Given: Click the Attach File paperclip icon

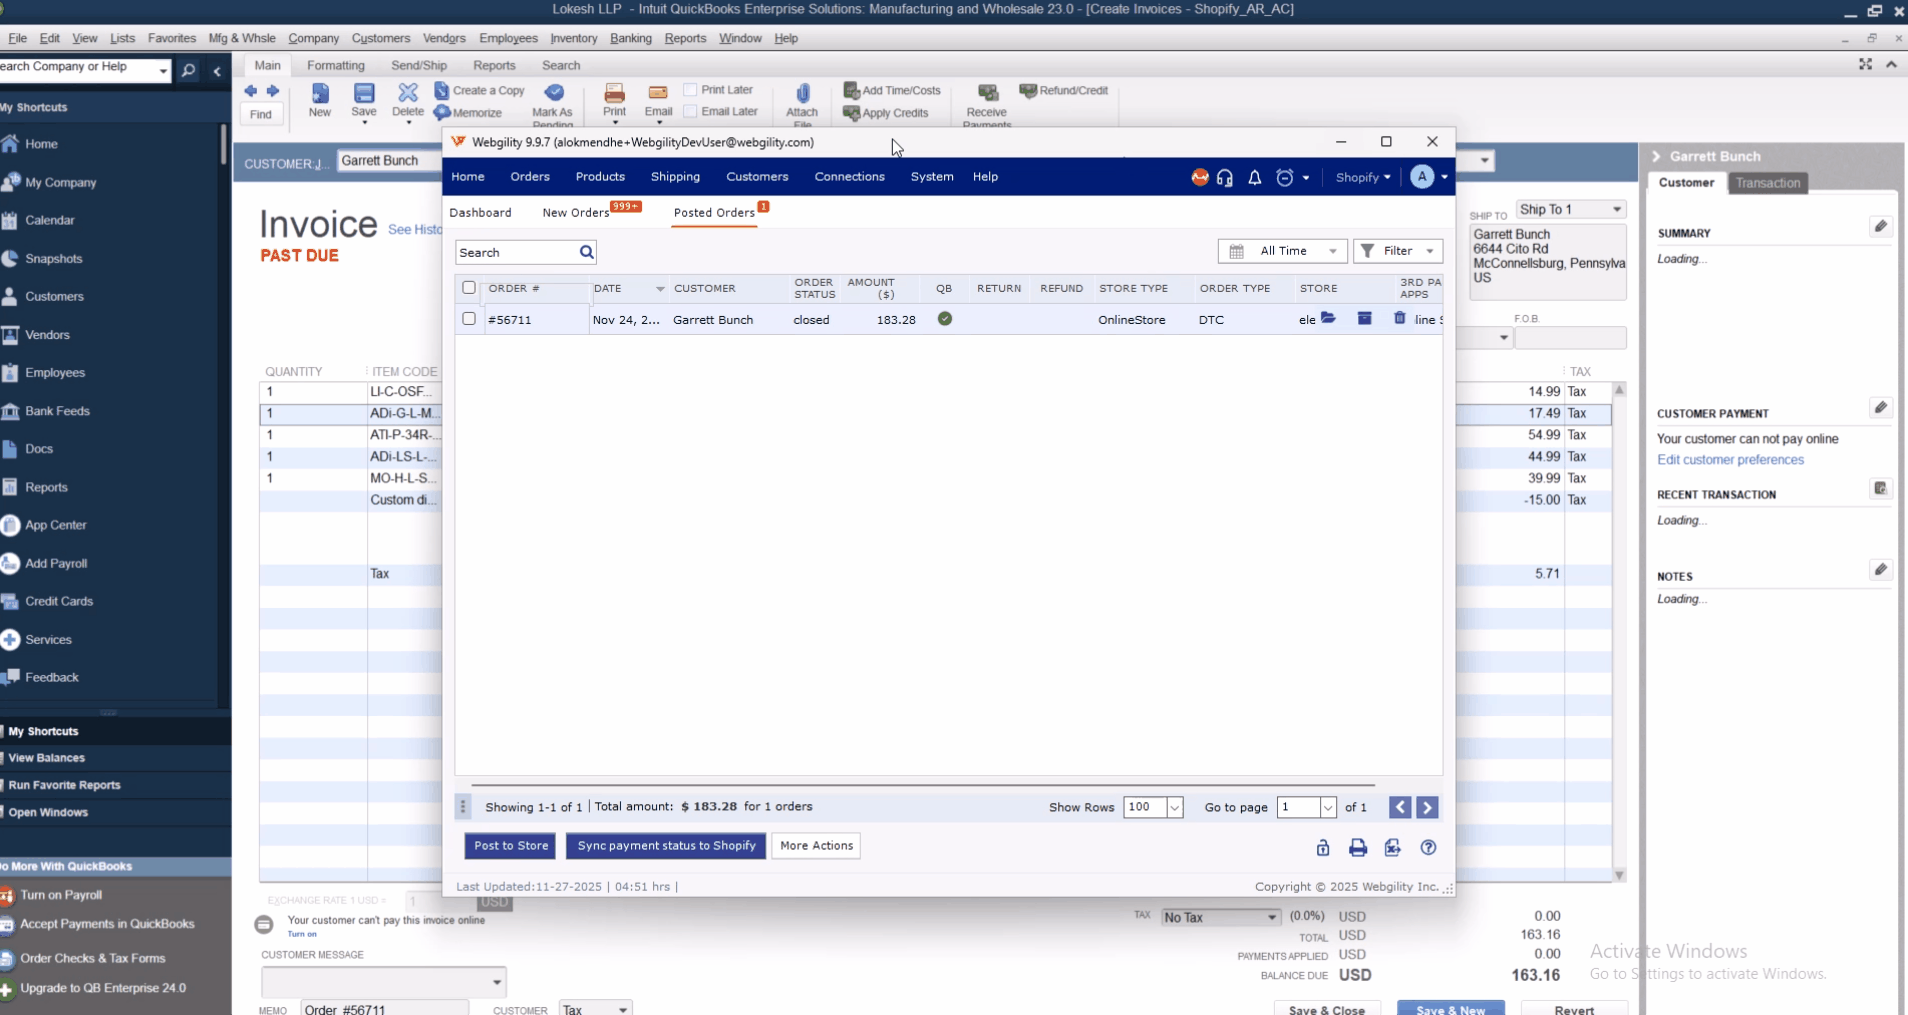Looking at the screenshot, I should coord(802,95).
